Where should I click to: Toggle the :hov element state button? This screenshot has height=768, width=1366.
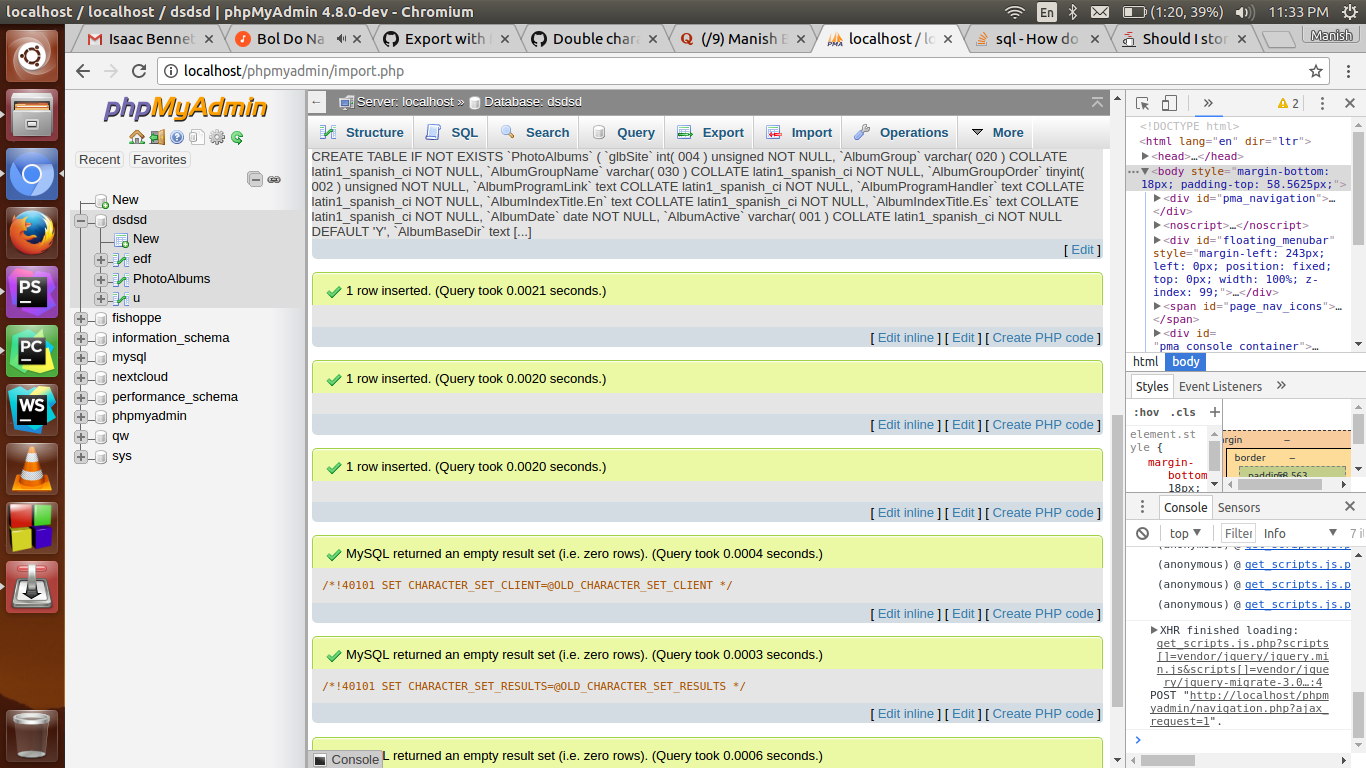tap(1146, 412)
